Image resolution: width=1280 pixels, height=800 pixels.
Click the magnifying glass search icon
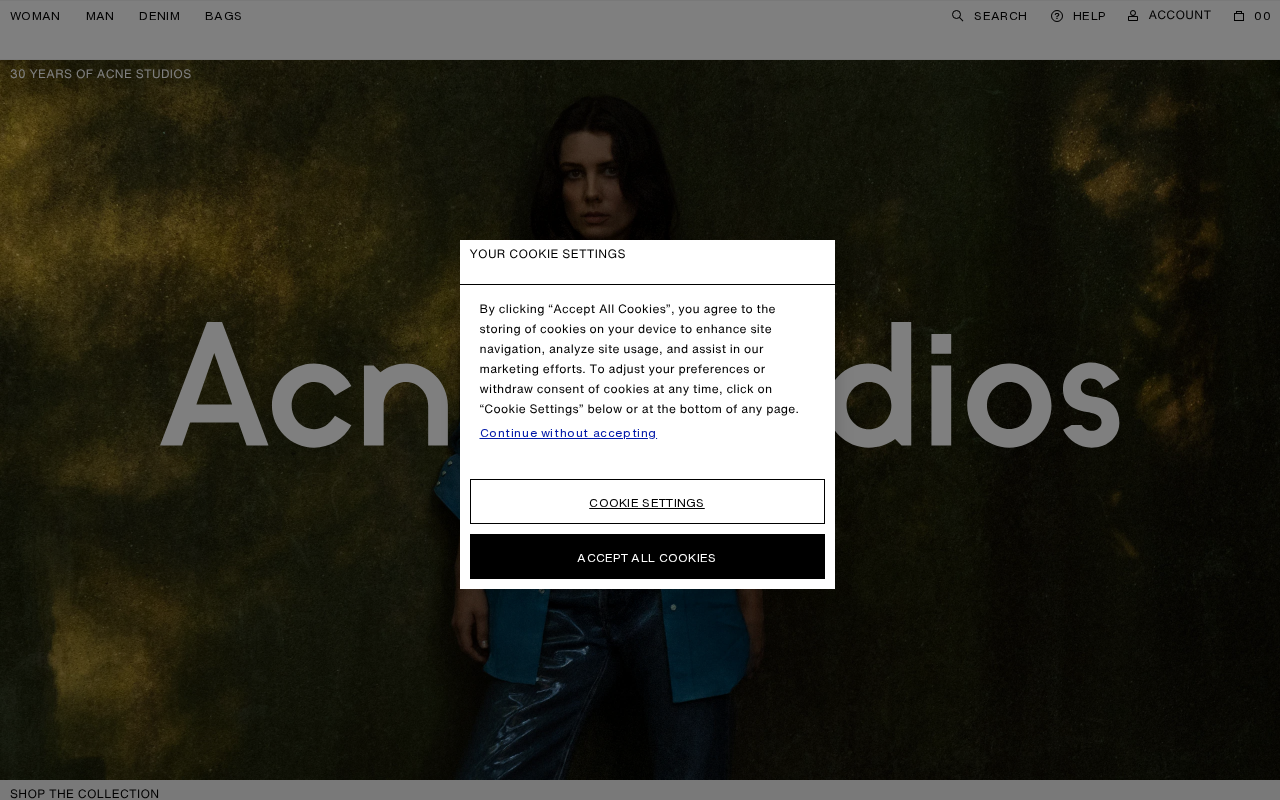click(x=958, y=16)
